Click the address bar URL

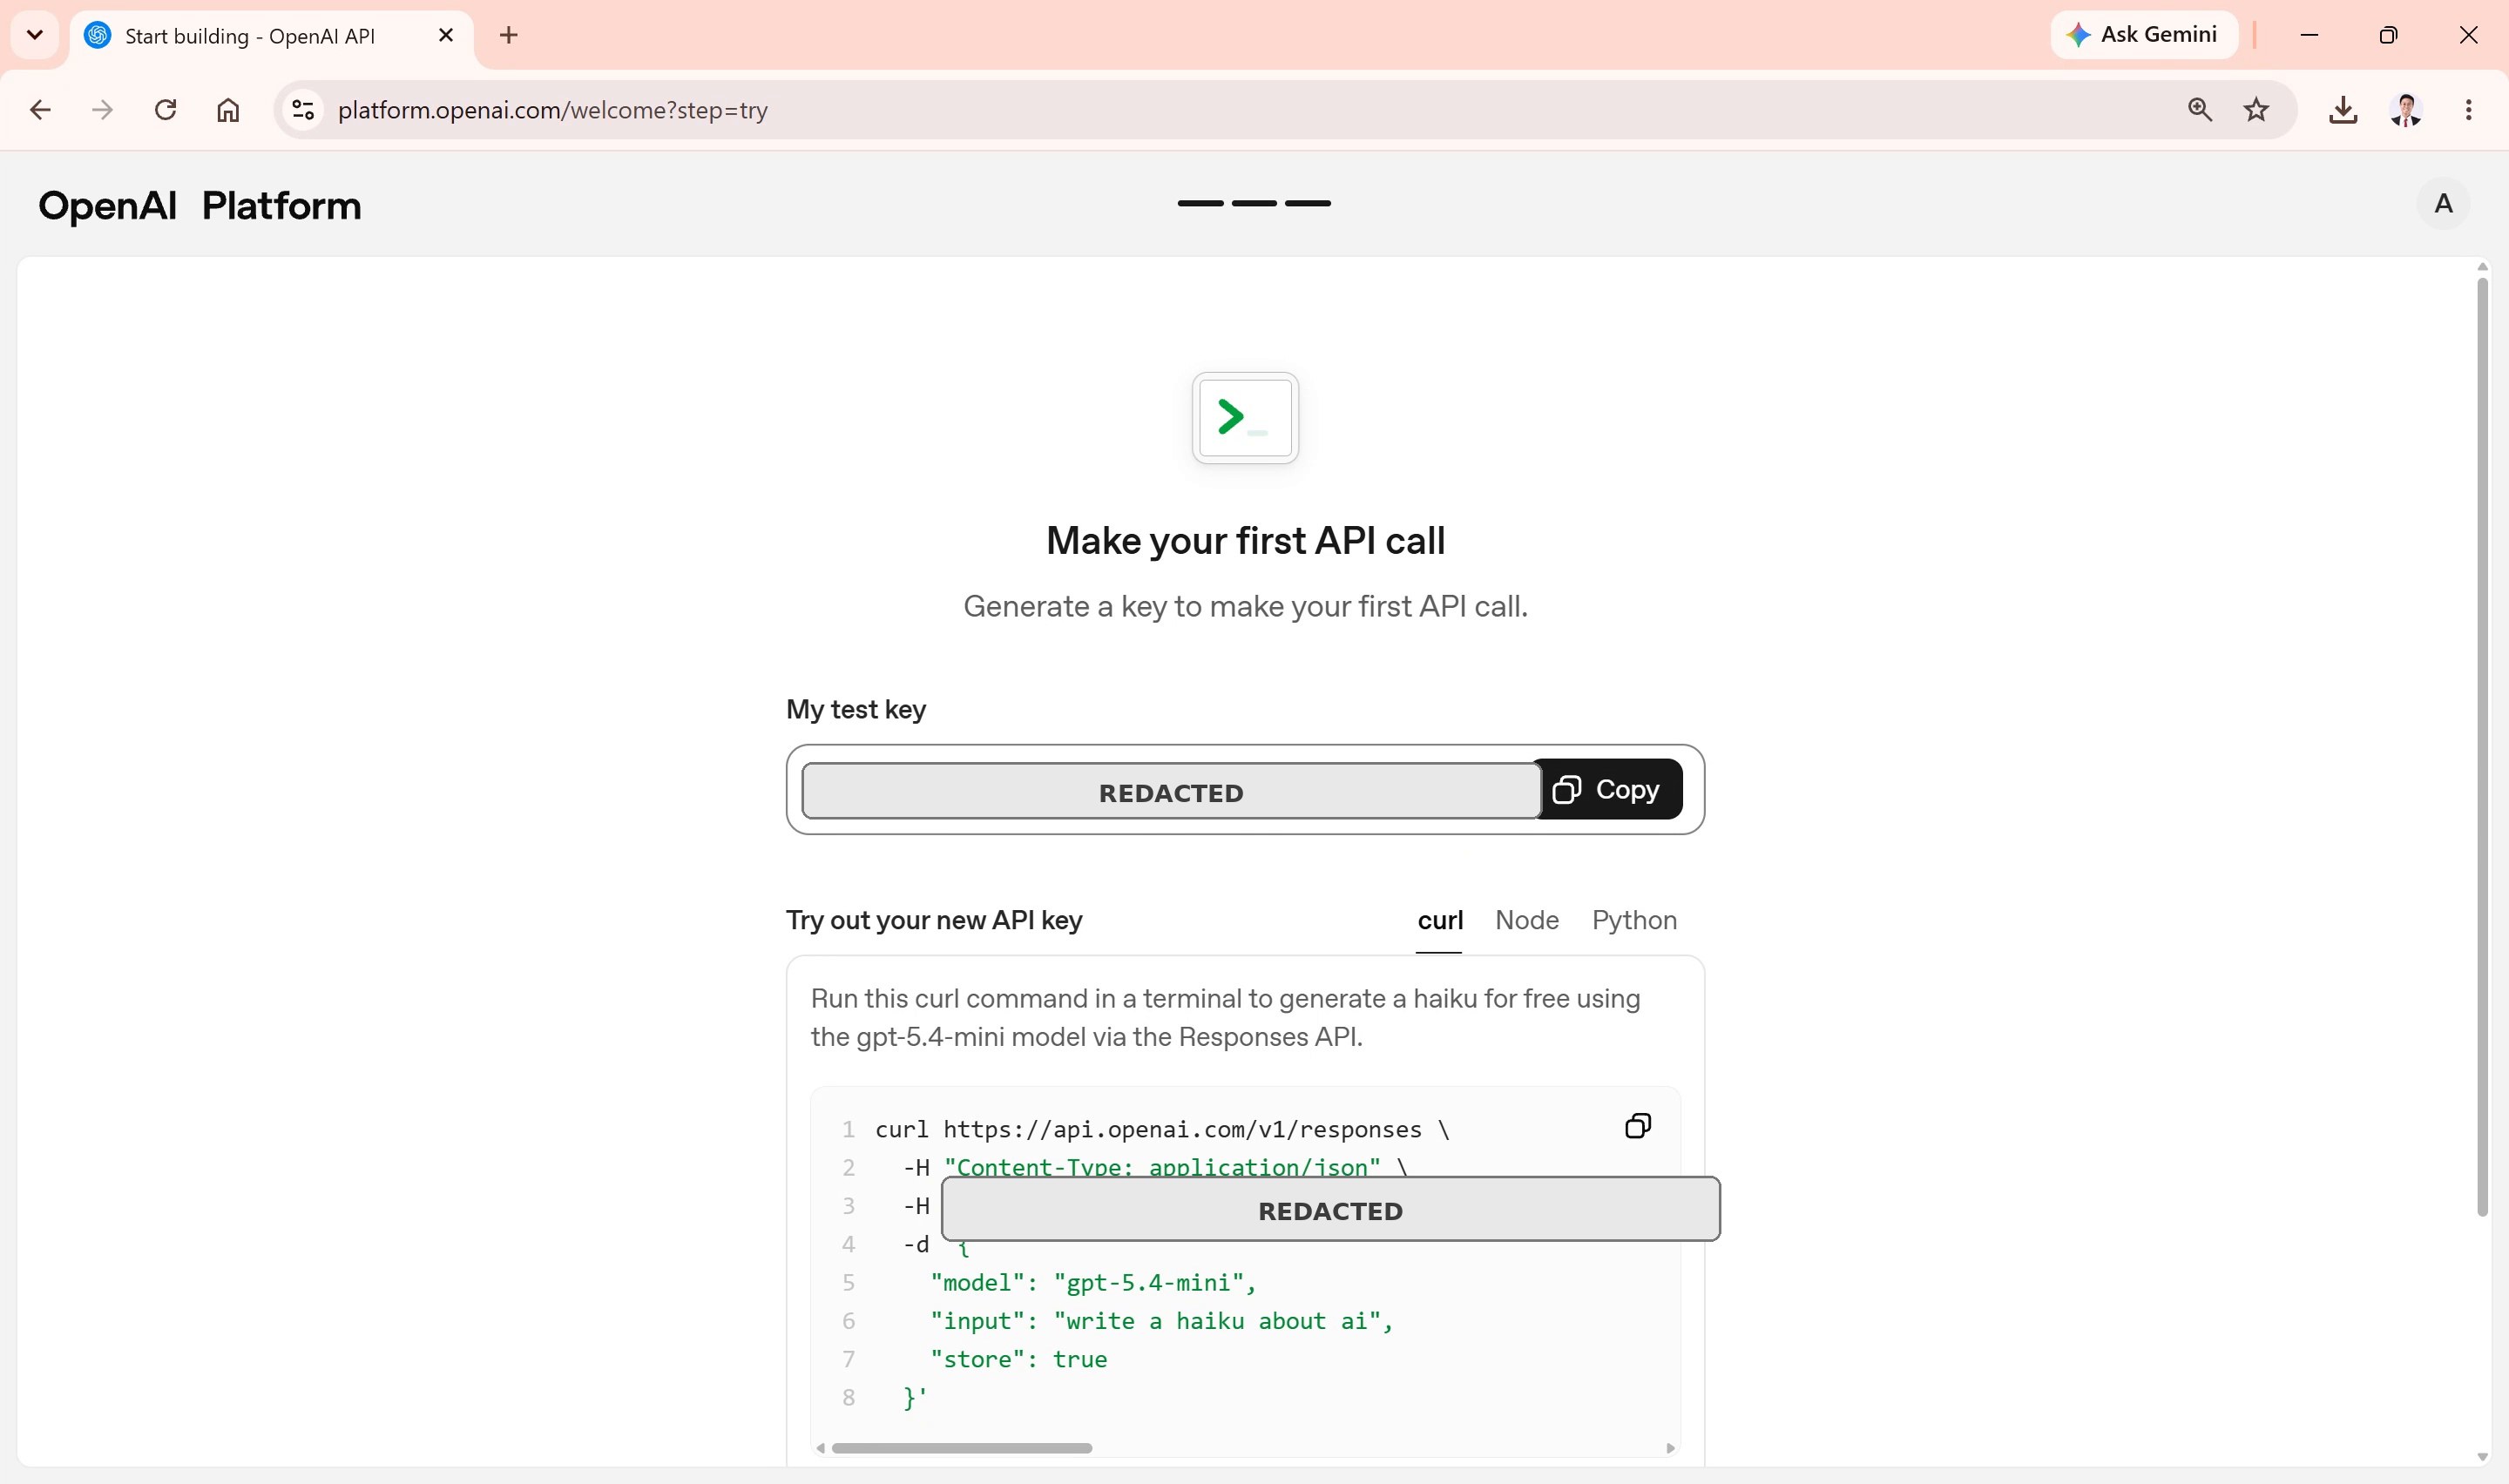[x=552, y=110]
